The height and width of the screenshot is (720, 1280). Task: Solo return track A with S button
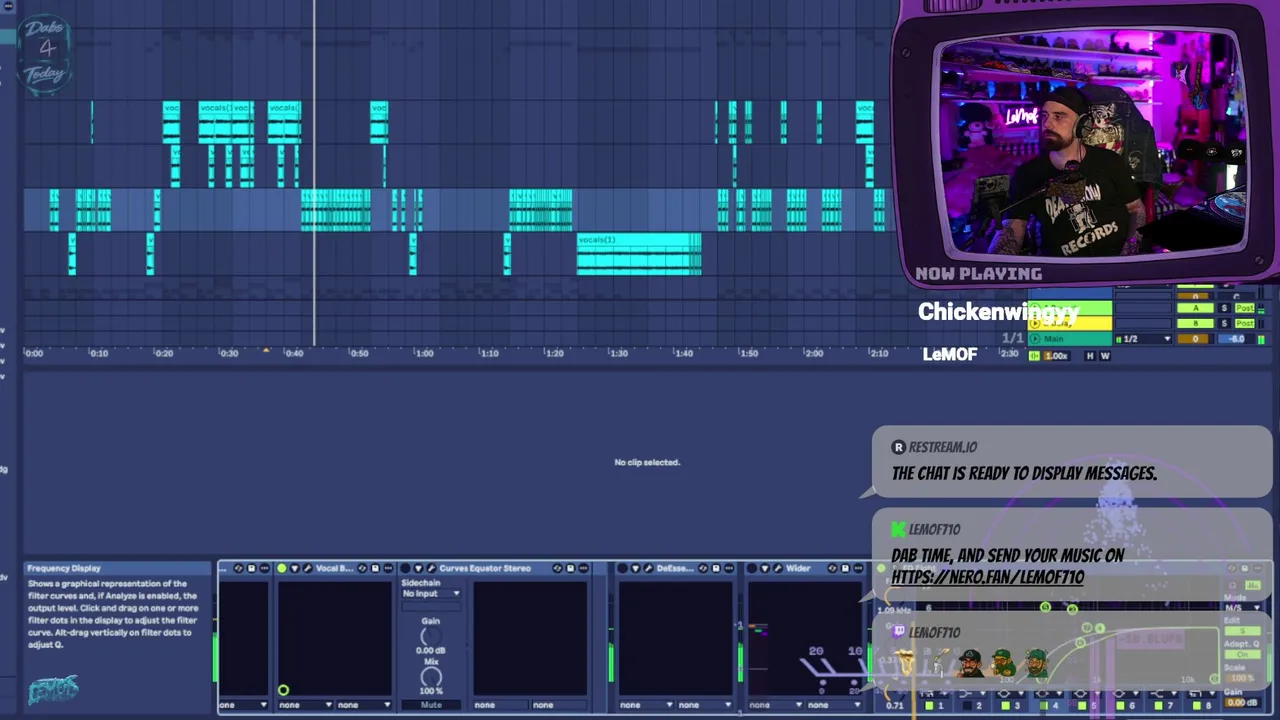click(x=1224, y=308)
